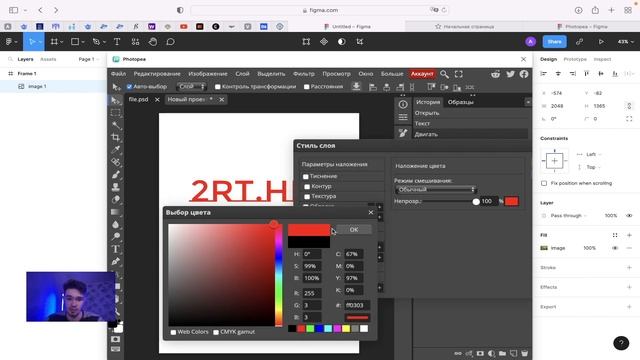The height and width of the screenshot is (360, 640).
Task: Click the red color overlay swatch
Action: click(511, 201)
